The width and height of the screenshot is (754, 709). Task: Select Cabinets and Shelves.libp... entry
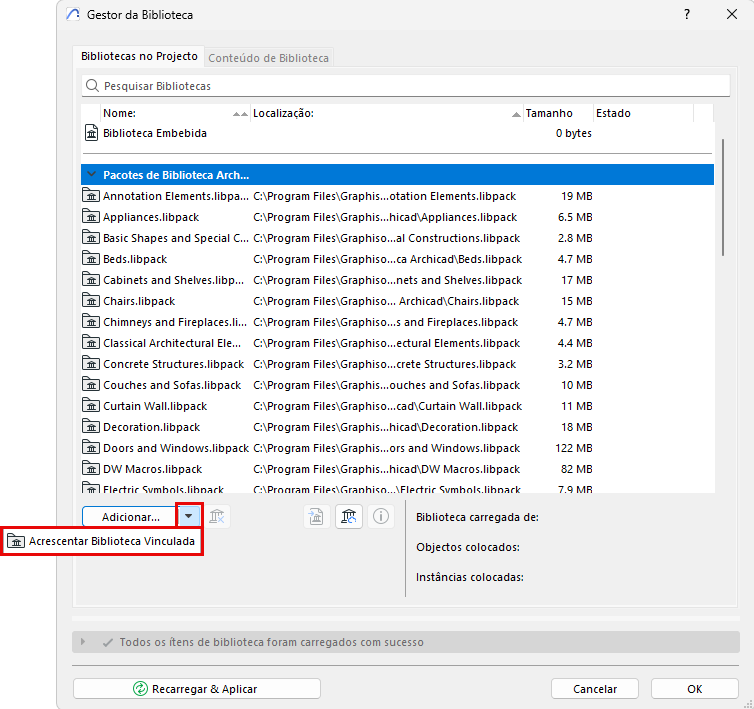[x=397, y=280]
